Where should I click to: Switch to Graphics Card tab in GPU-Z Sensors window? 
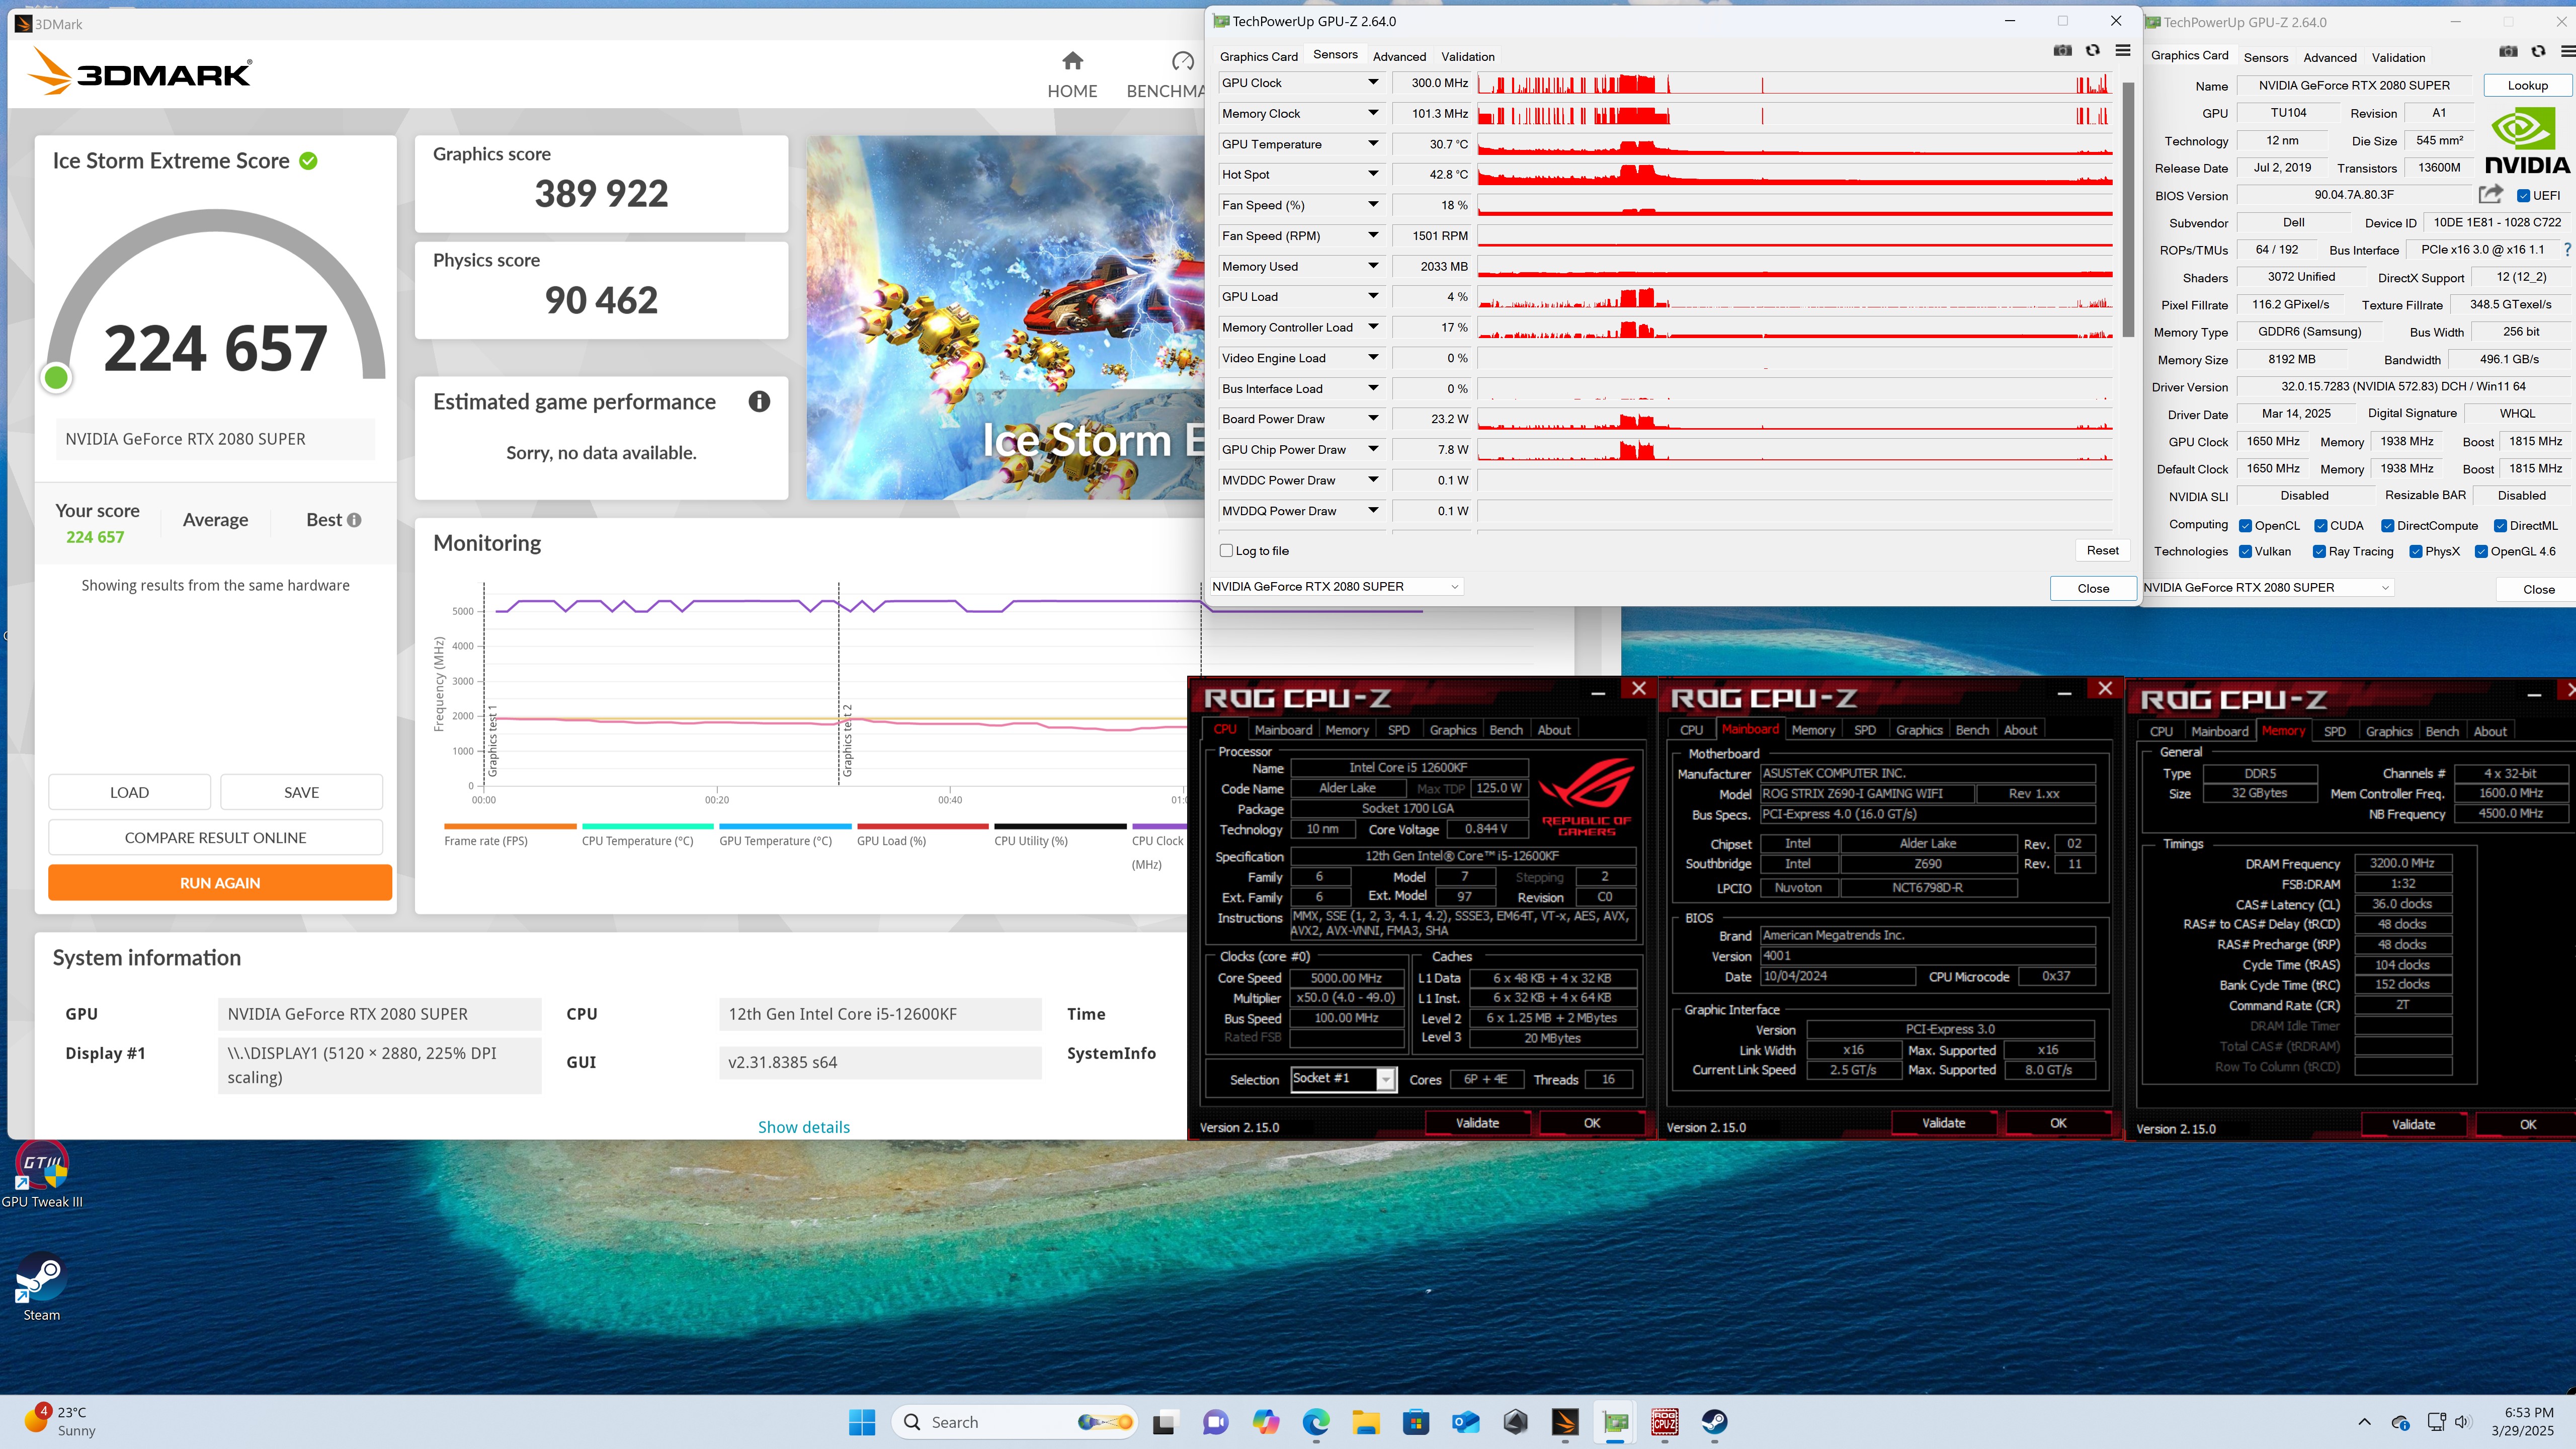click(1258, 57)
